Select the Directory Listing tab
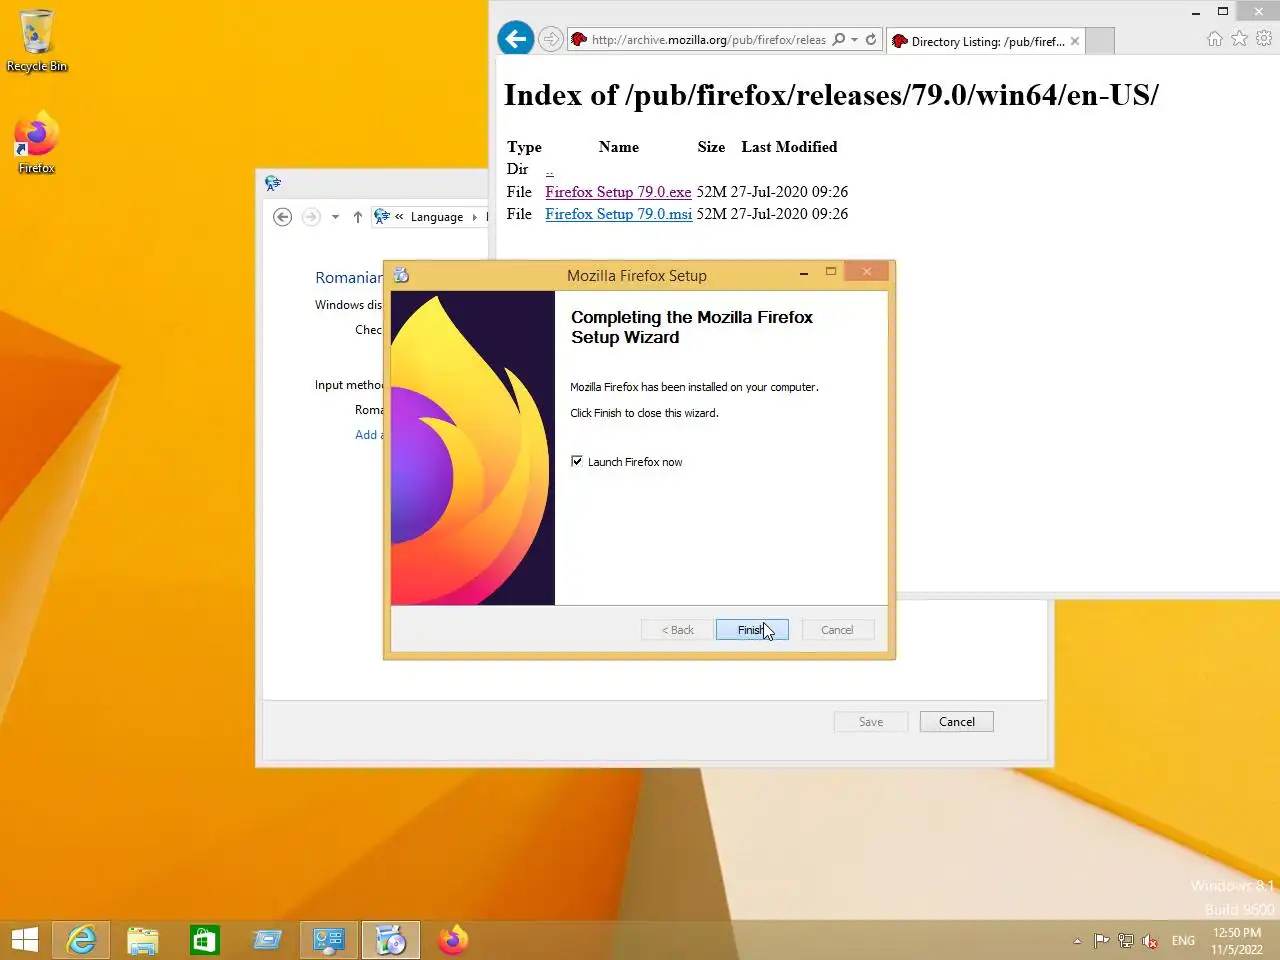Viewport: 1280px width, 960px height. [985, 41]
